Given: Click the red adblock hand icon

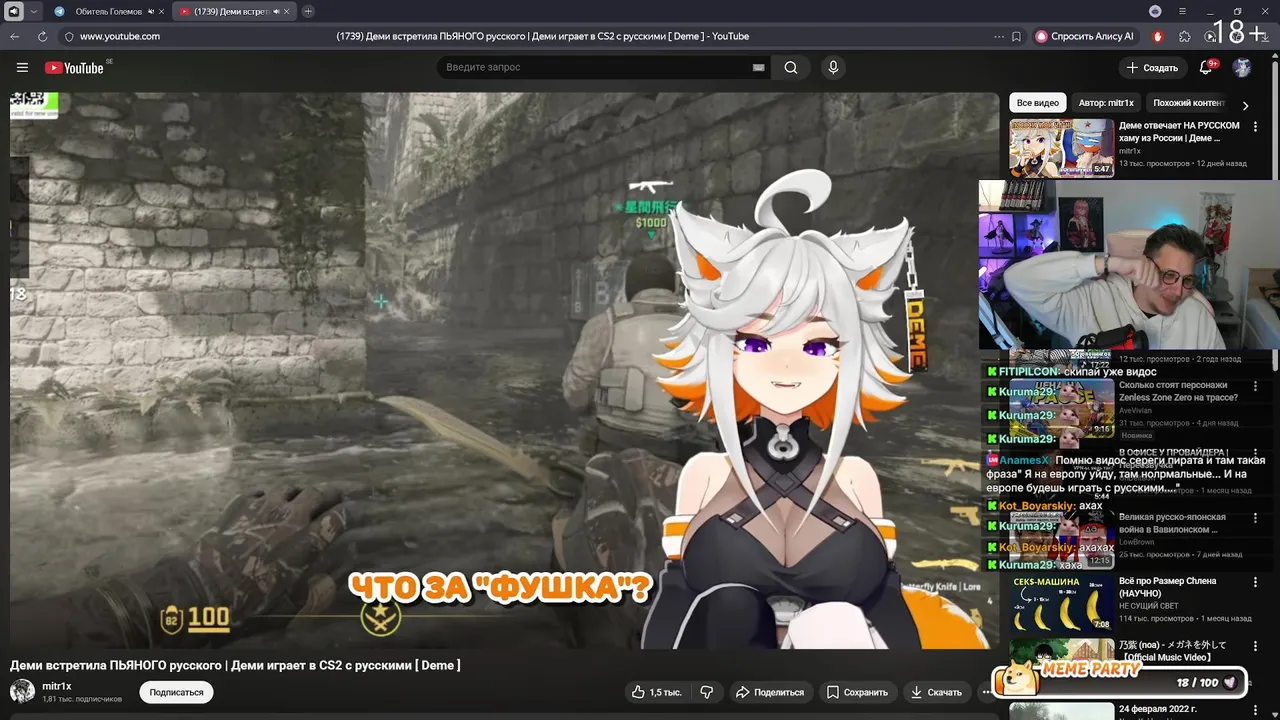Looking at the screenshot, I should 1158,36.
